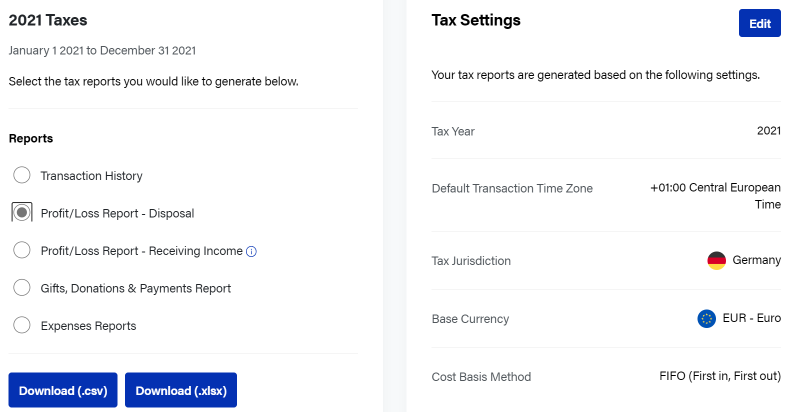This screenshot has height=412, width=795.
Task: Click the Central European Time zone value
Action: click(x=715, y=196)
